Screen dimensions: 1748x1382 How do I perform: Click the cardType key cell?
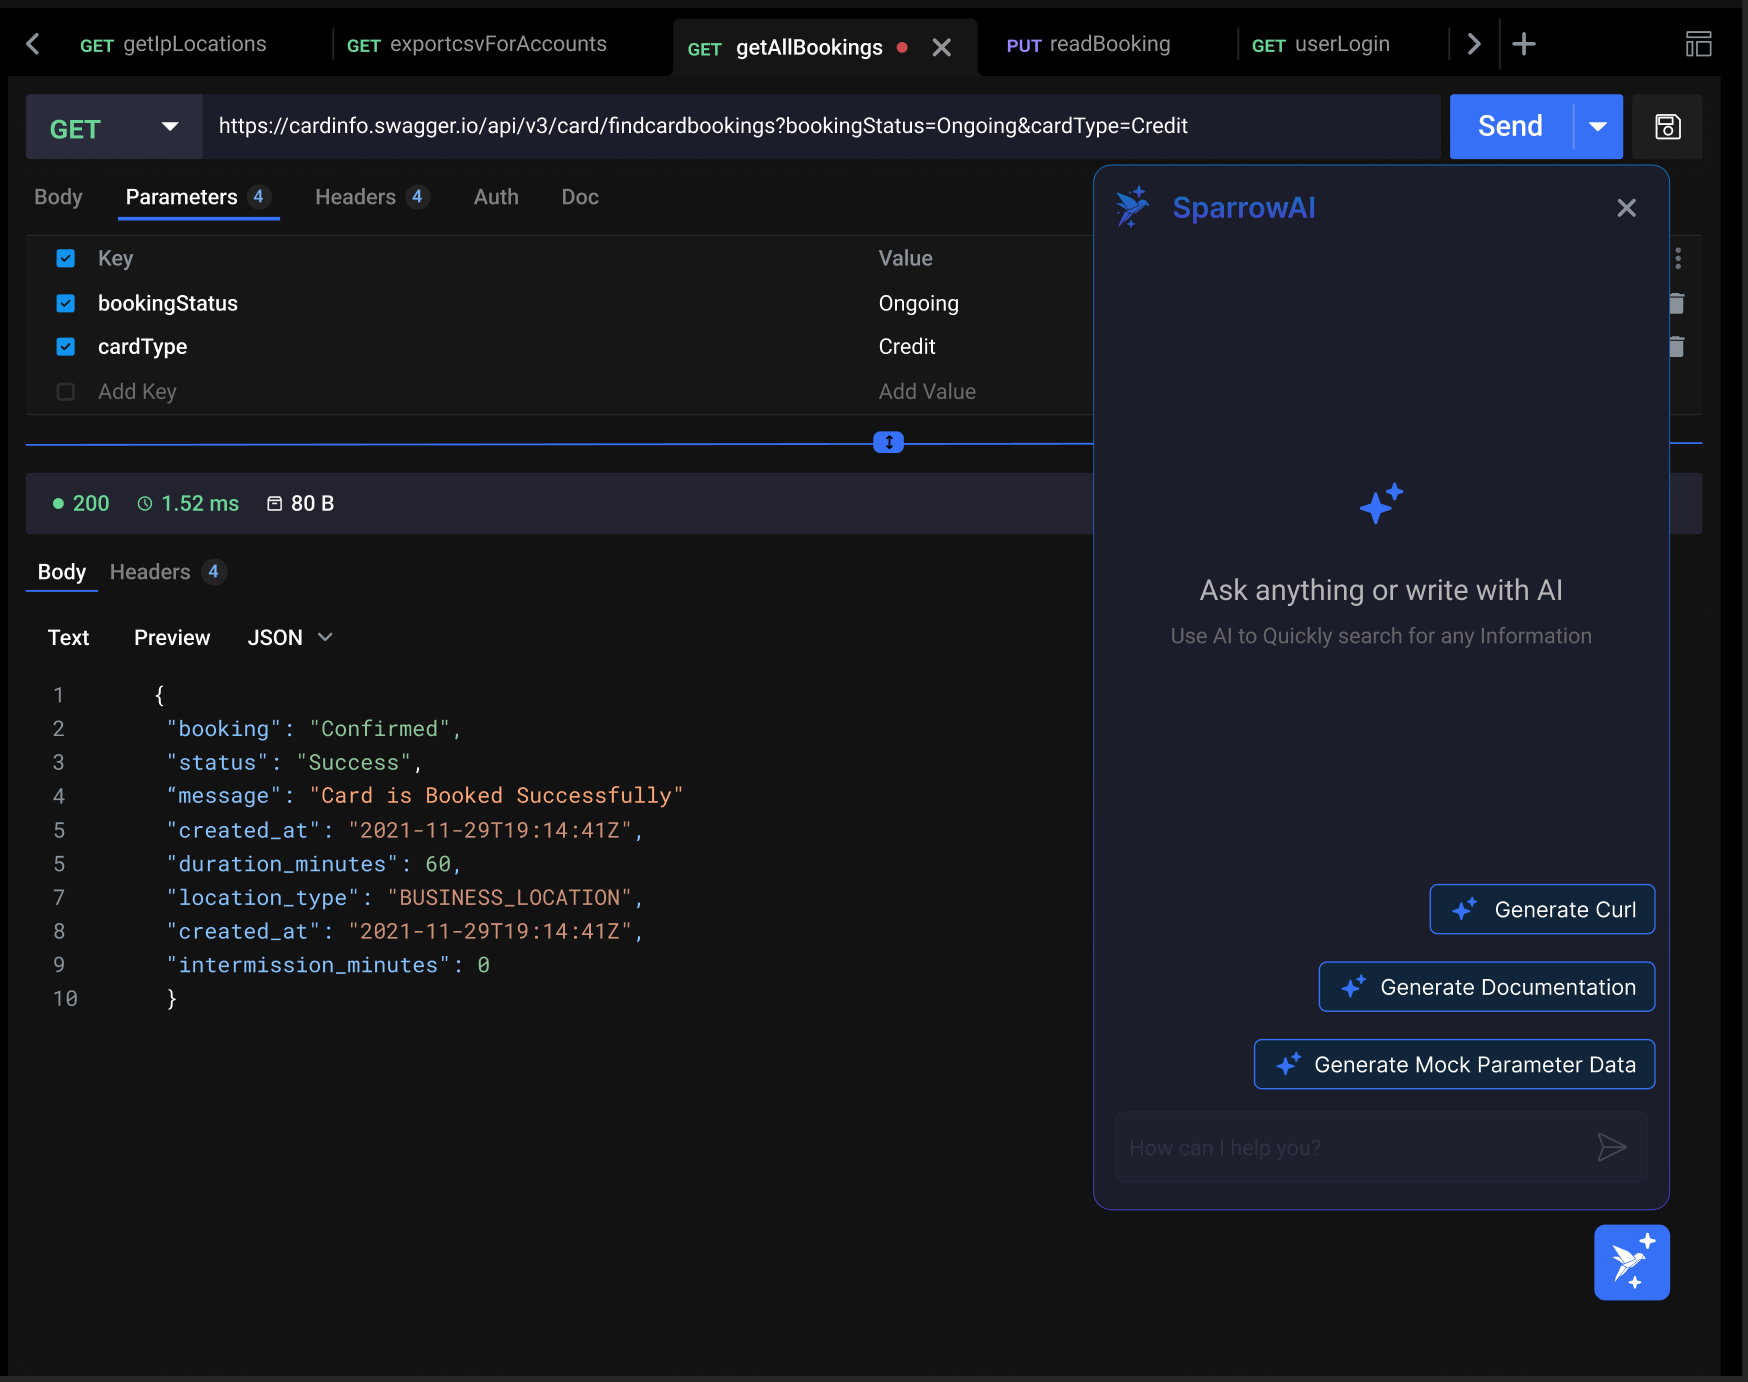click(x=142, y=346)
